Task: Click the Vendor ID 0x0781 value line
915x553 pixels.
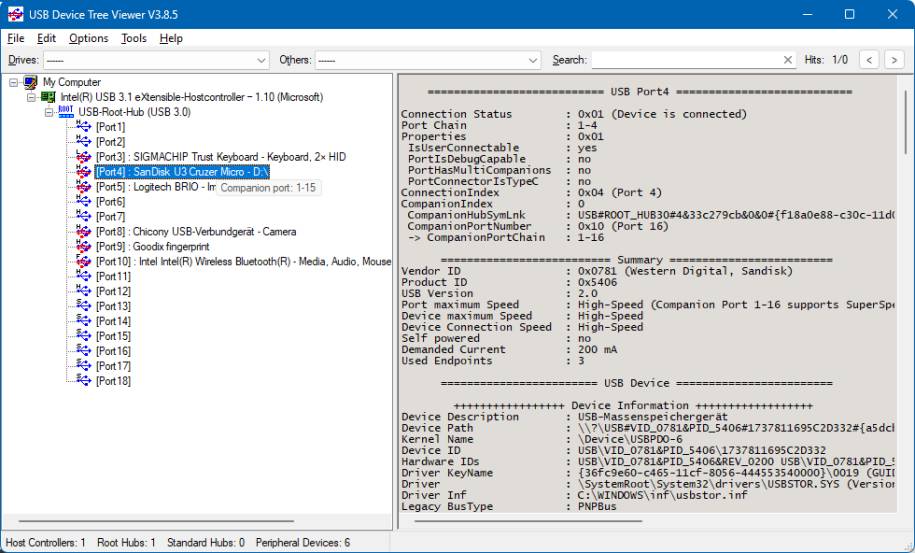Action: (x=597, y=271)
